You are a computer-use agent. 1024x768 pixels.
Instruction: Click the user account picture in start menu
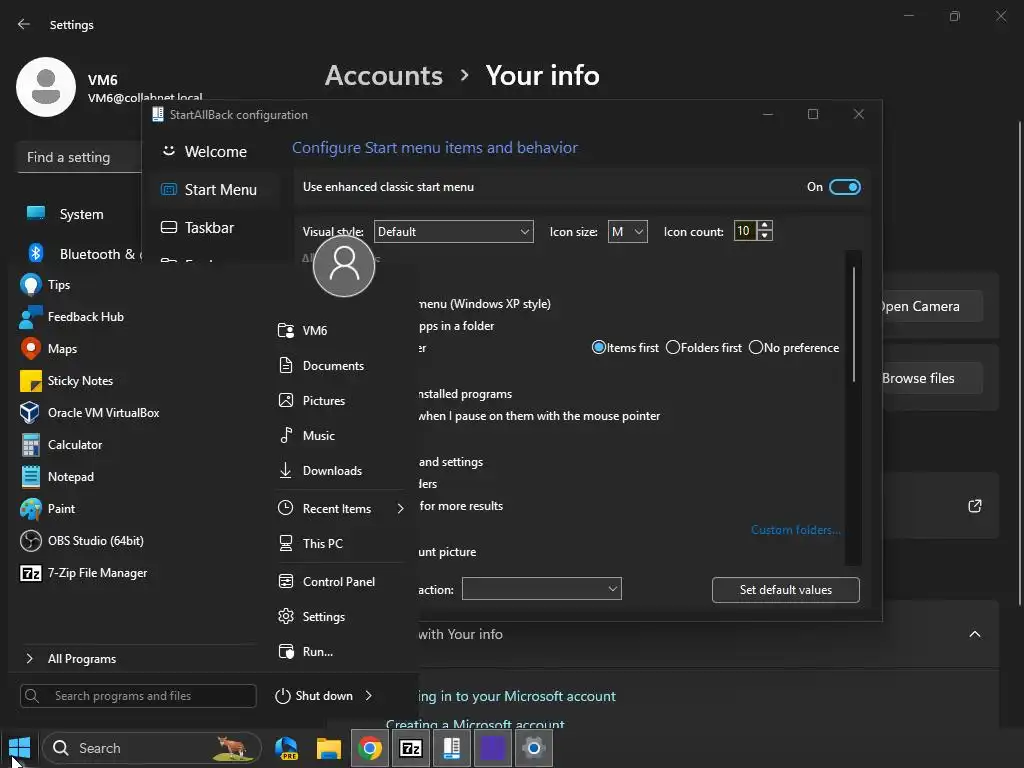[x=344, y=265]
